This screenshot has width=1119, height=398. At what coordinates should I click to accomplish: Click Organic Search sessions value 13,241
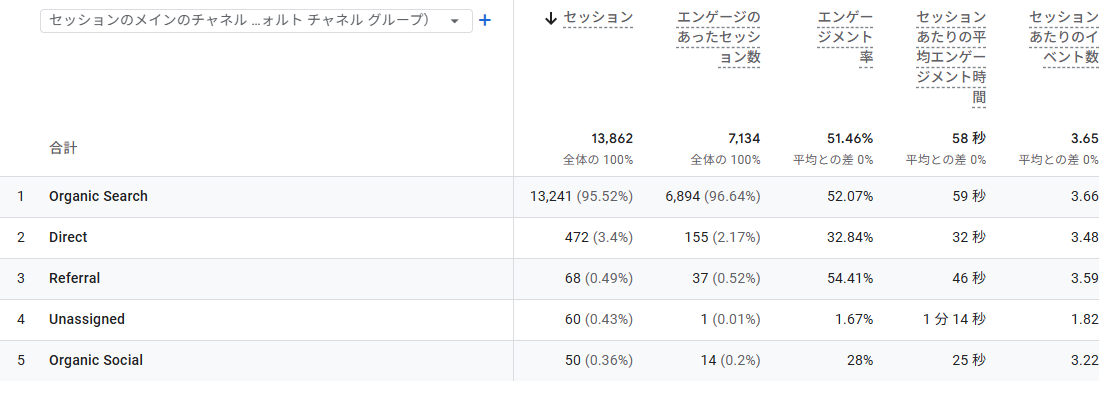(551, 196)
